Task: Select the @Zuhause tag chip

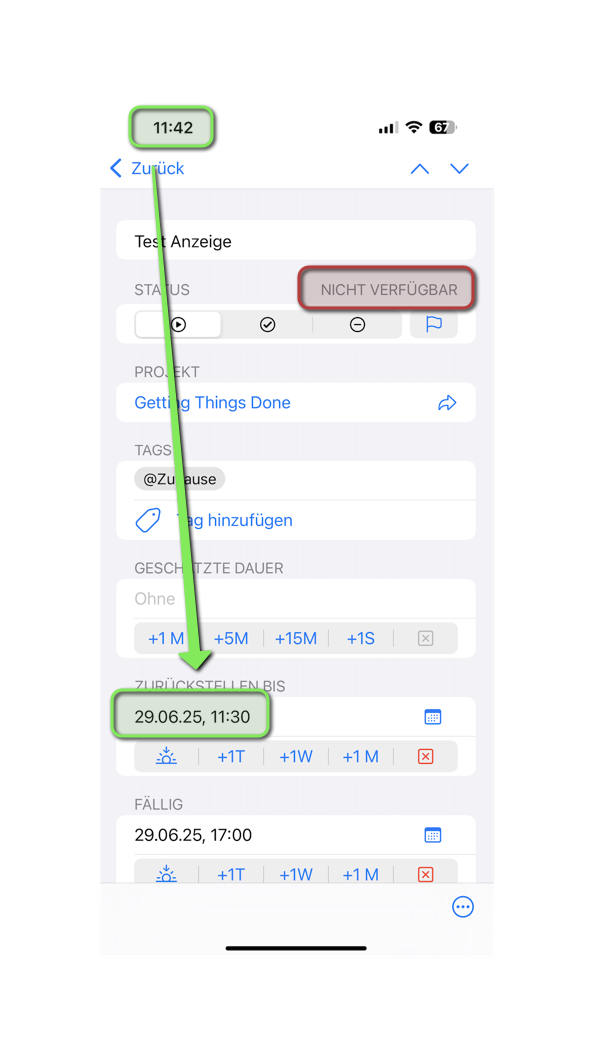Action: coord(180,479)
